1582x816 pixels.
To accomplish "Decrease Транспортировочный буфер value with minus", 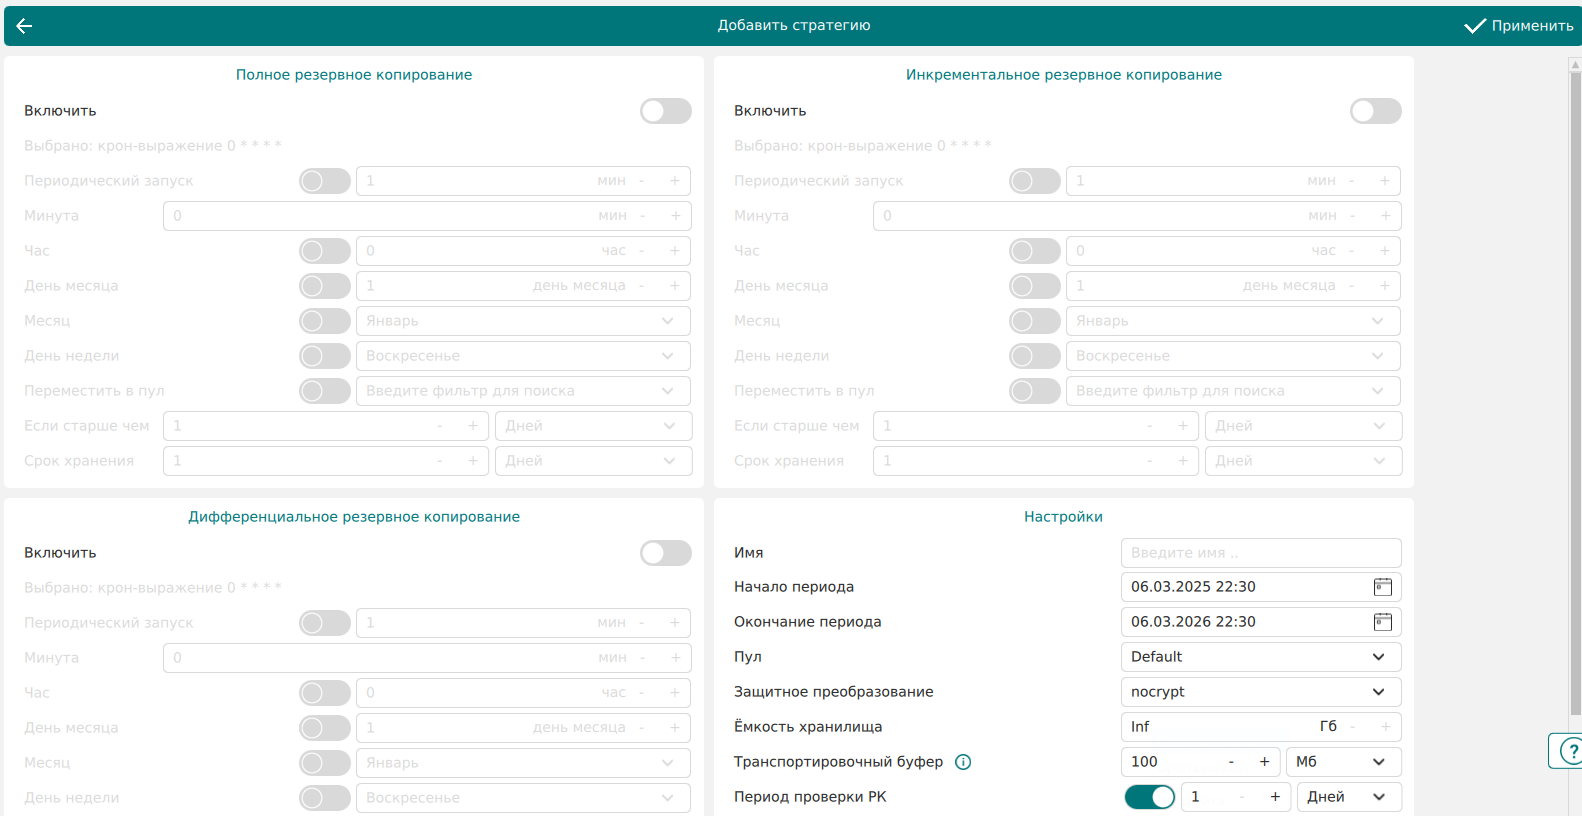I will coord(1231,762).
